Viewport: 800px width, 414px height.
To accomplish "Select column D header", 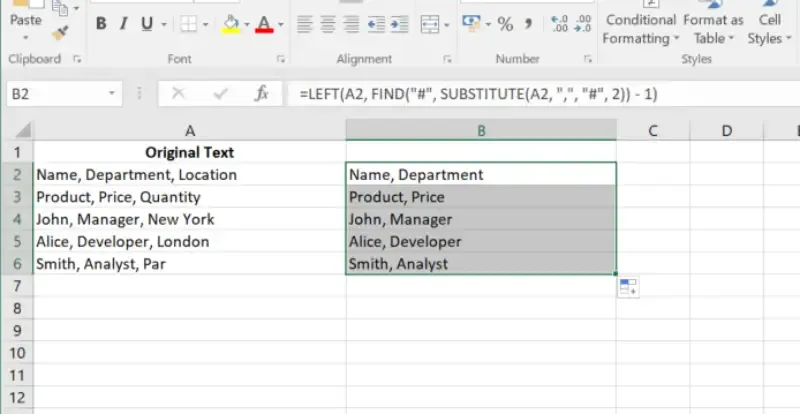I will (x=727, y=131).
